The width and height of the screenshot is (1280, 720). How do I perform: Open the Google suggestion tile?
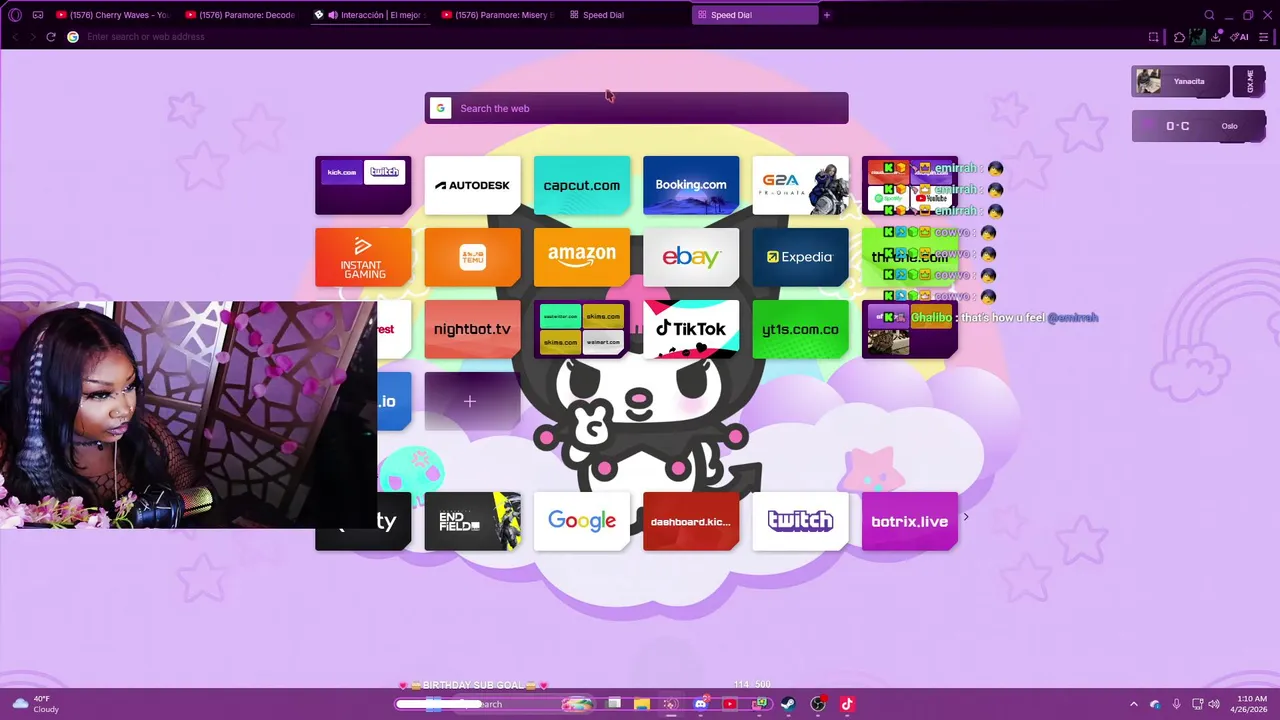(582, 521)
